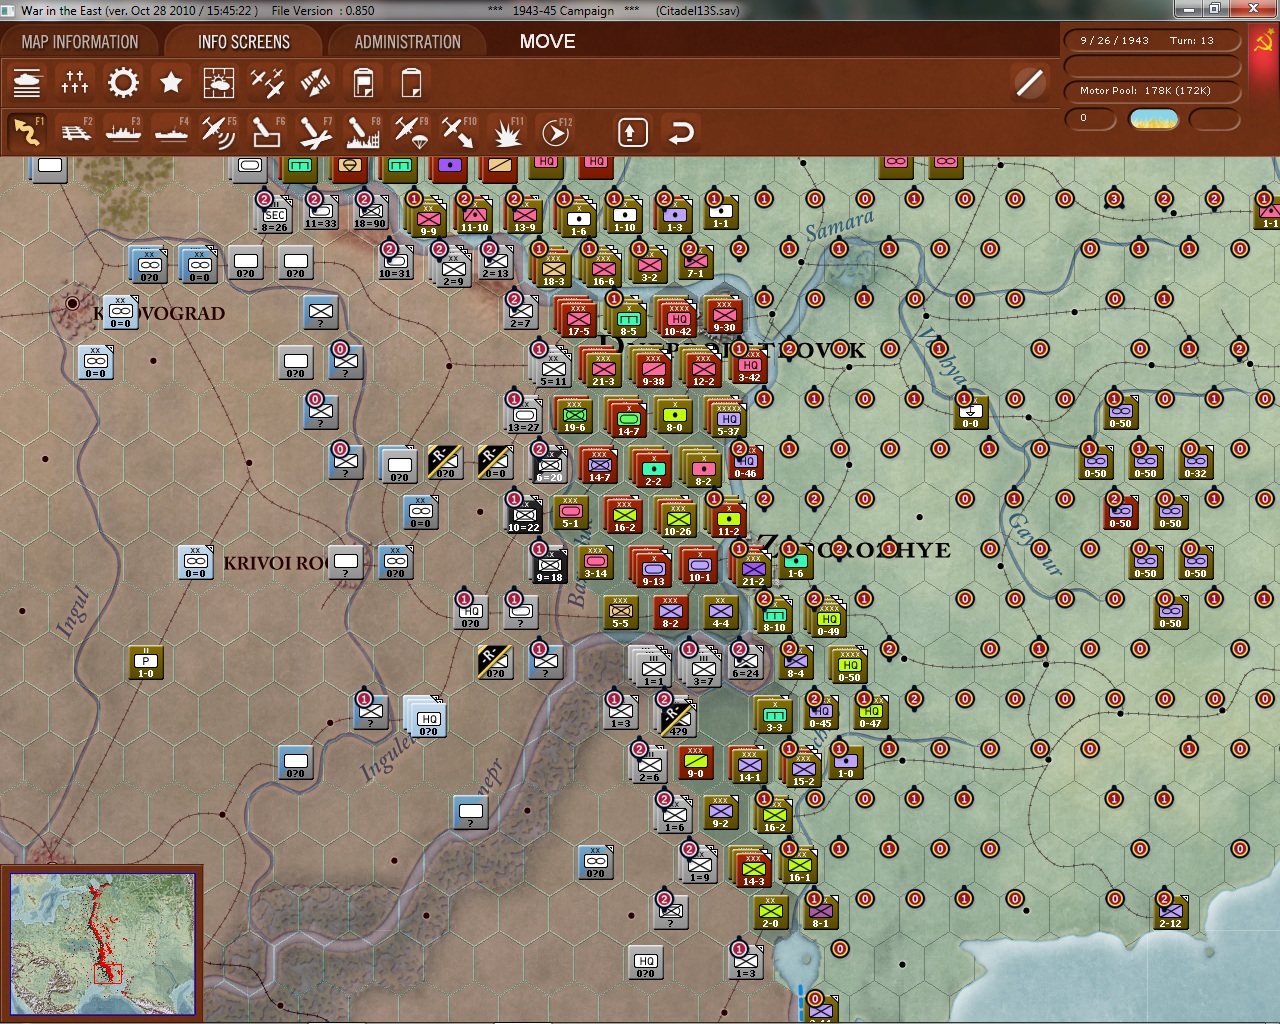Switch to the INFO SCREENS tab
The image size is (1280, 1024).
click(244, 42)
